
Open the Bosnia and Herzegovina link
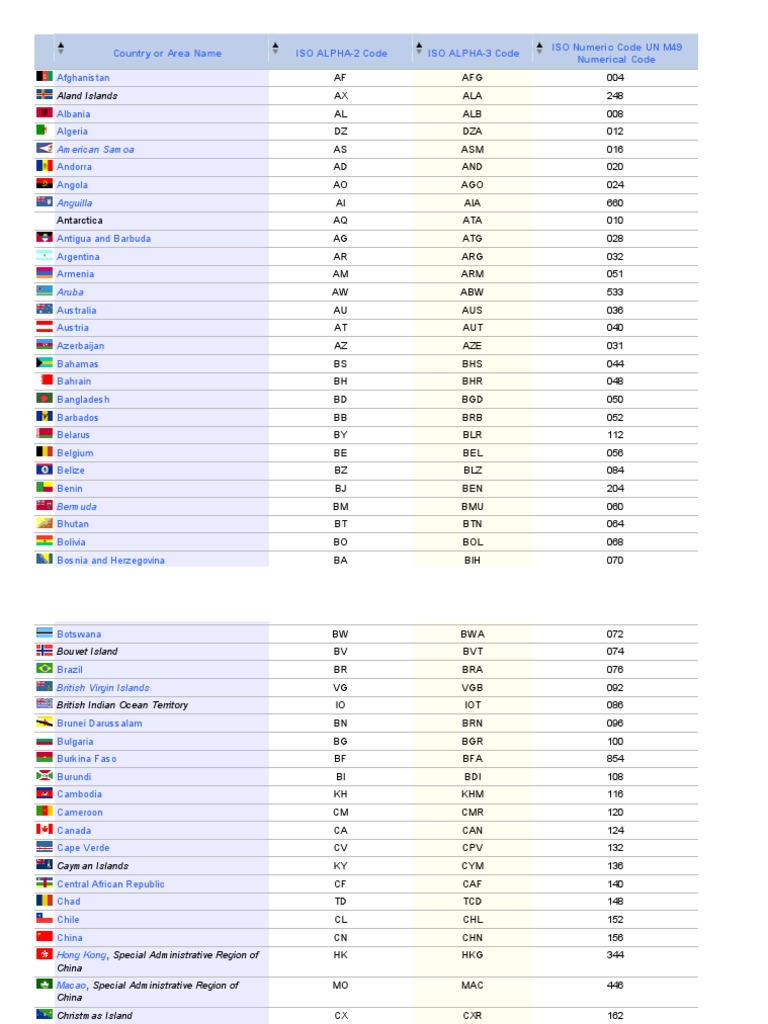pyautogui.click(x=110, y=561)
